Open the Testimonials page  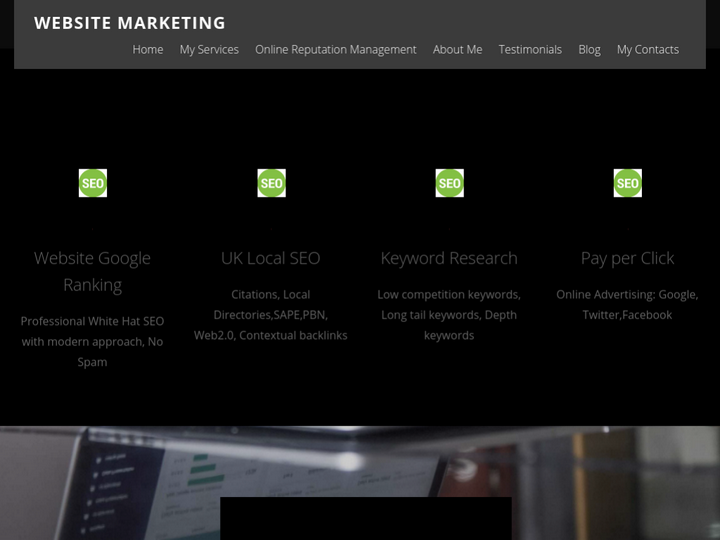(530, 49)
